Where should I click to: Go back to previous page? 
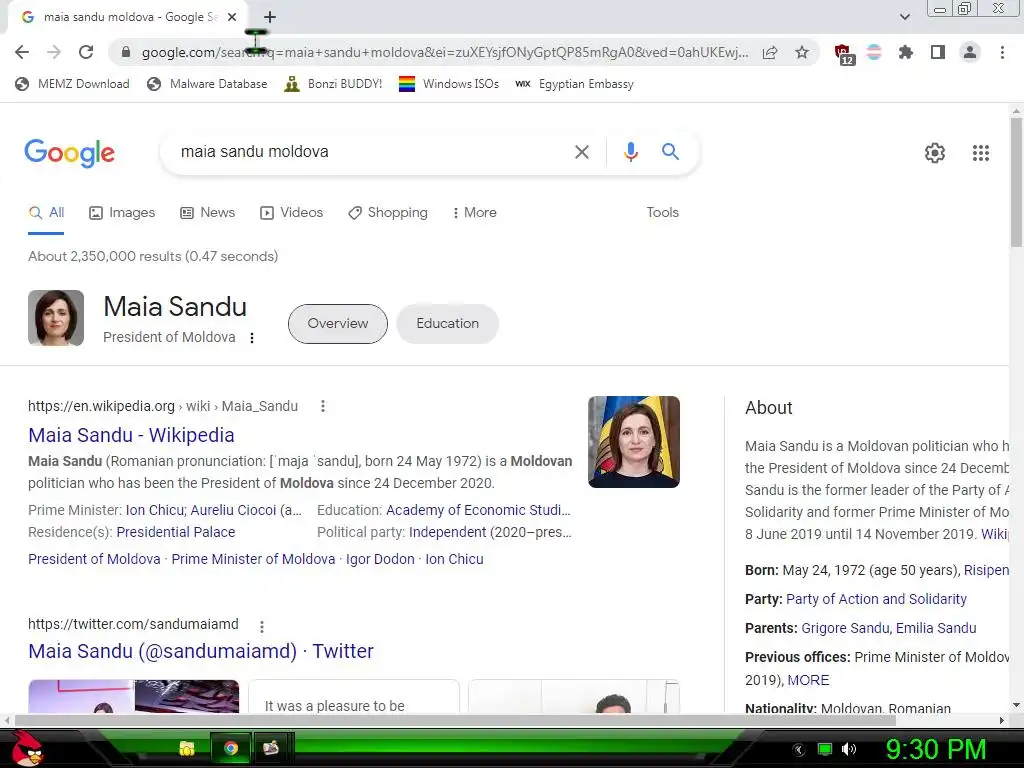tap(22, 52)
